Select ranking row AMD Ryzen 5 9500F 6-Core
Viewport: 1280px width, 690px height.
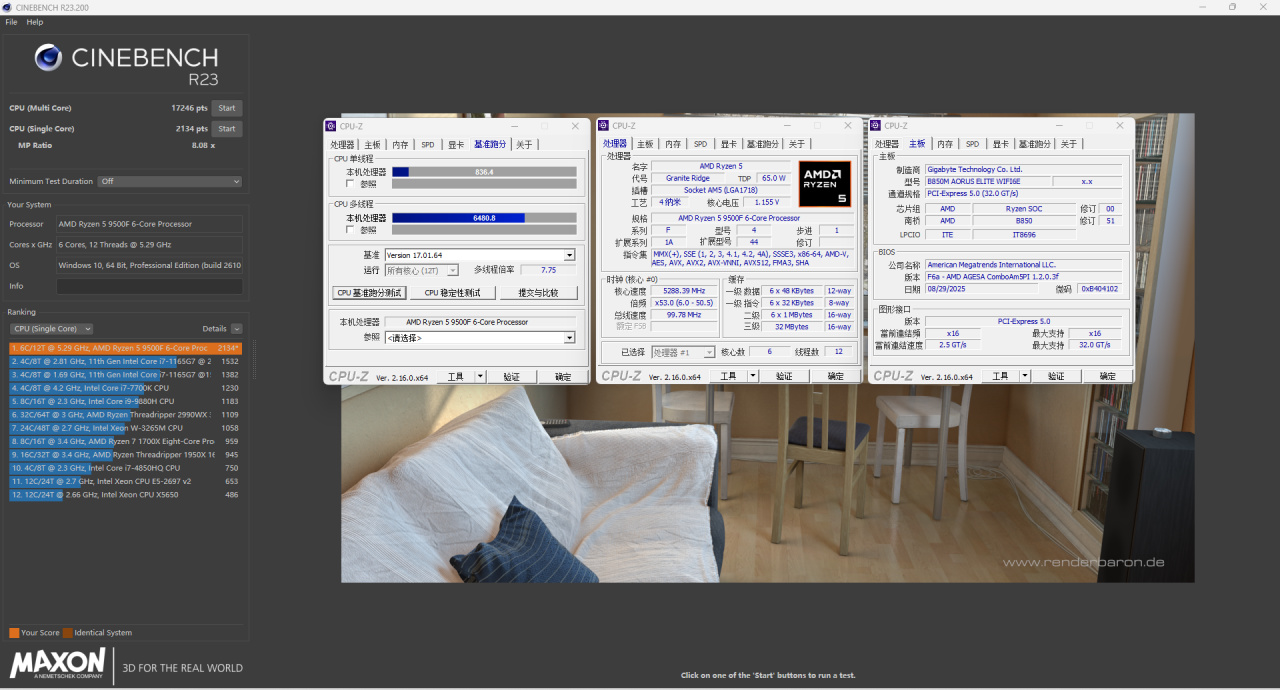[x=125, y=348]
